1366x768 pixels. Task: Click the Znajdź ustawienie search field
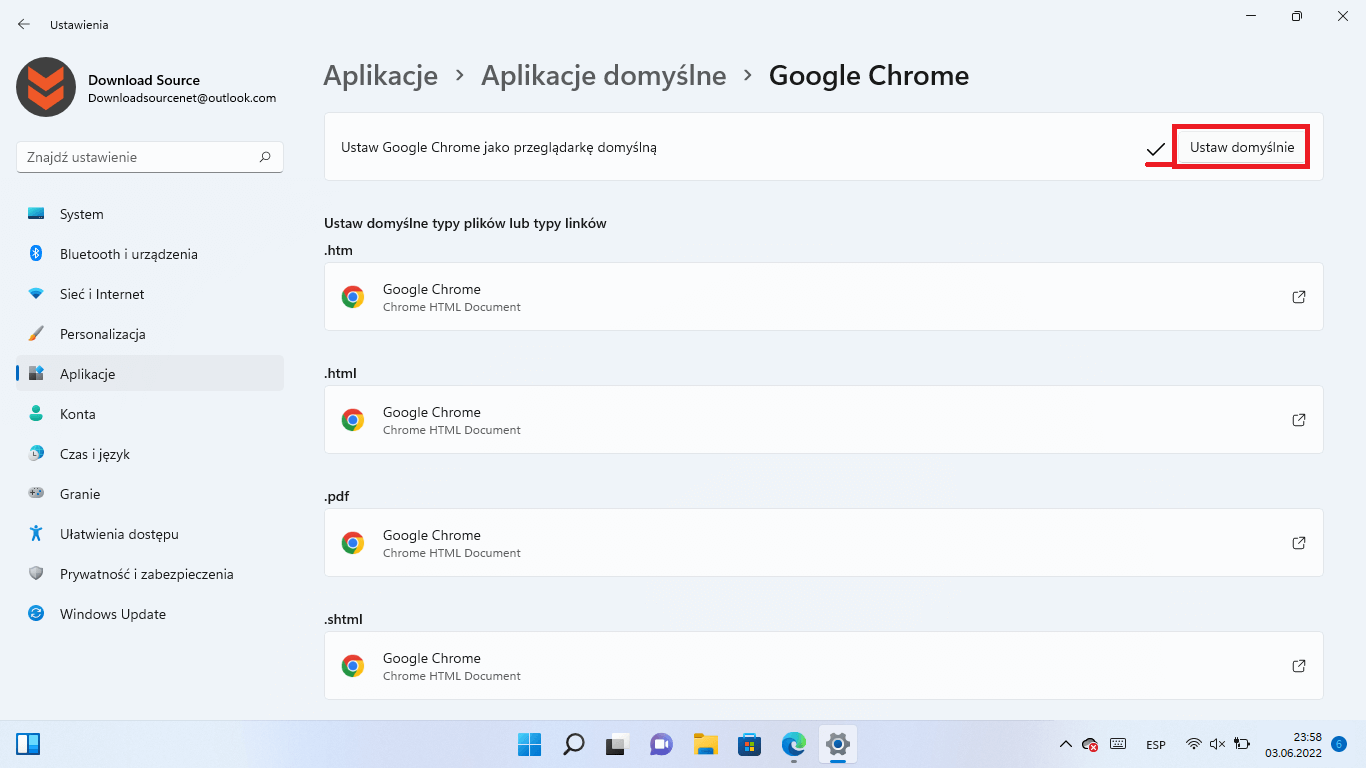click(150, 157)
